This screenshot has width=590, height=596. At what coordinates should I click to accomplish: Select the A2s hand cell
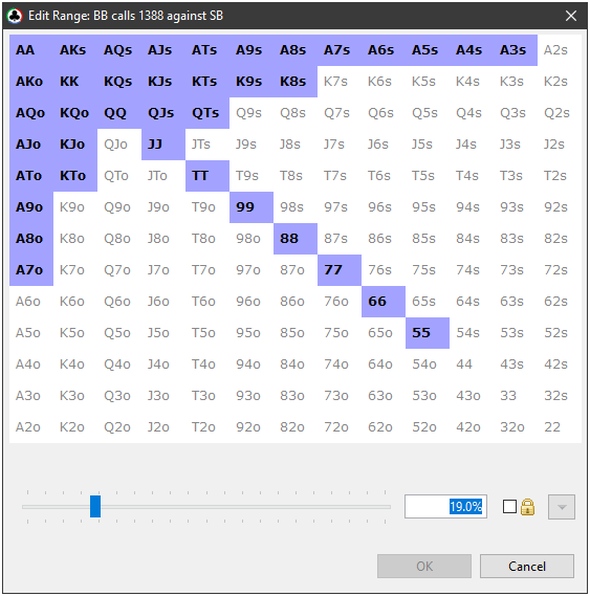[x=559, y=50]
